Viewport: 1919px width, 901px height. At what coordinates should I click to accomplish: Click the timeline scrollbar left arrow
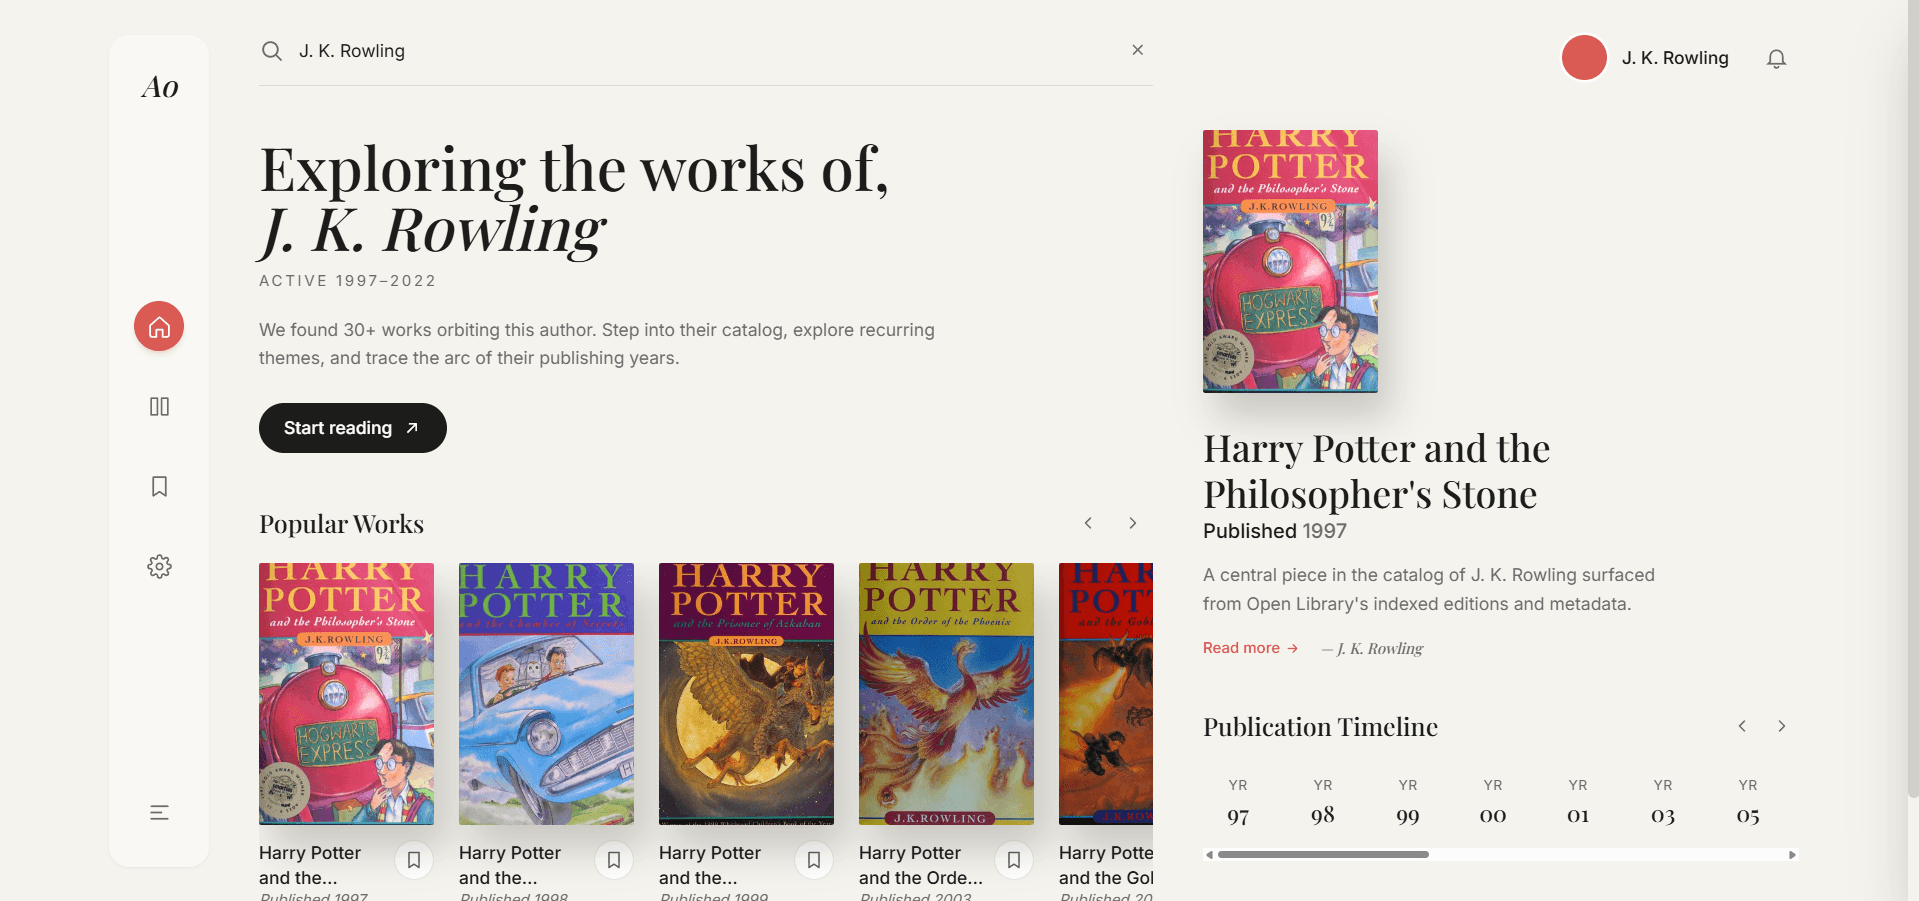tap(1209, 855)
